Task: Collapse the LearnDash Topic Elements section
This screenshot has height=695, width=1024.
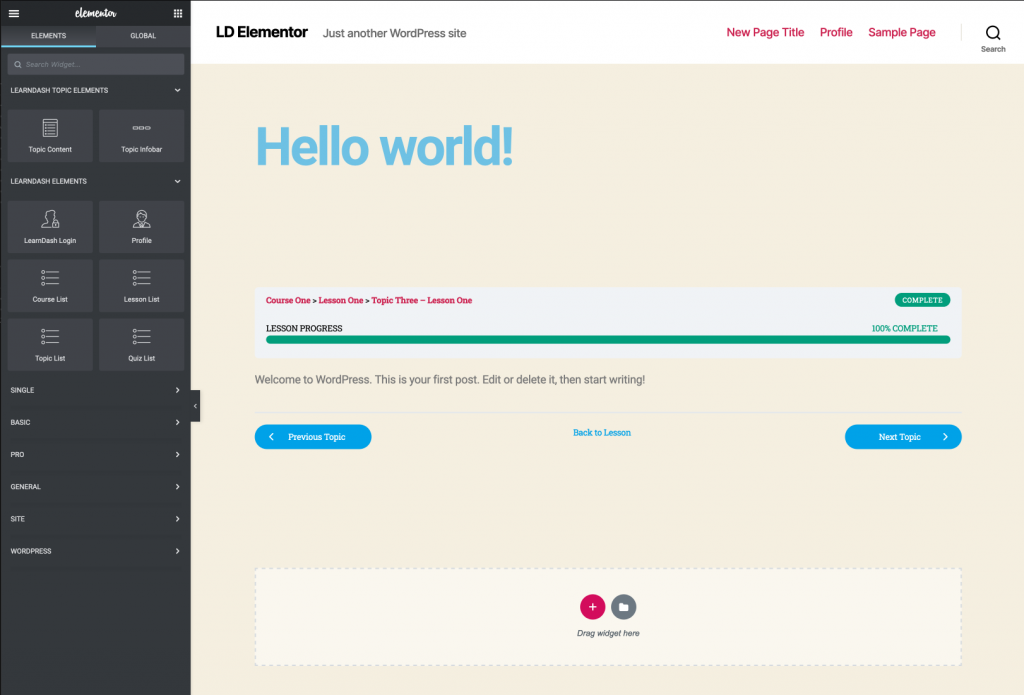Action: pyautogui.click(x=177, y=90)
